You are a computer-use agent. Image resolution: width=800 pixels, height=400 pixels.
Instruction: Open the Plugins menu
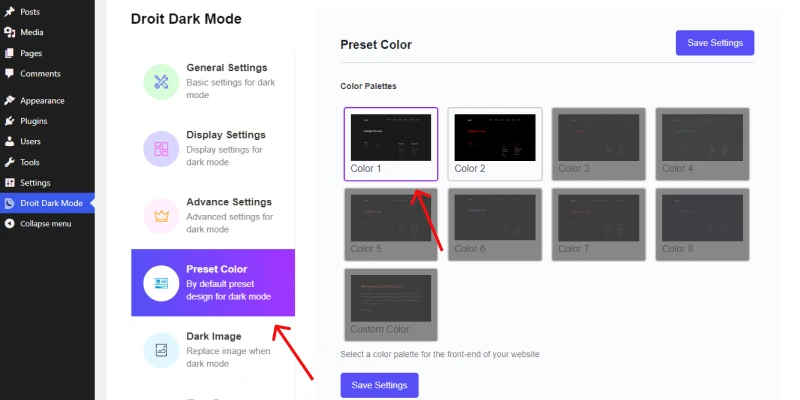coord(47,121)
